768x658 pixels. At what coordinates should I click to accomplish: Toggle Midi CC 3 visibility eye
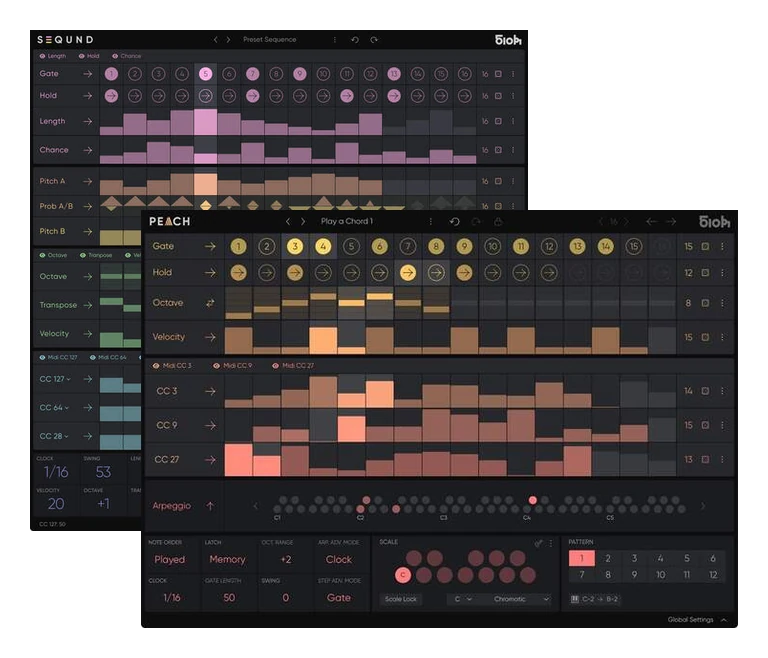[x=156, y=366]
